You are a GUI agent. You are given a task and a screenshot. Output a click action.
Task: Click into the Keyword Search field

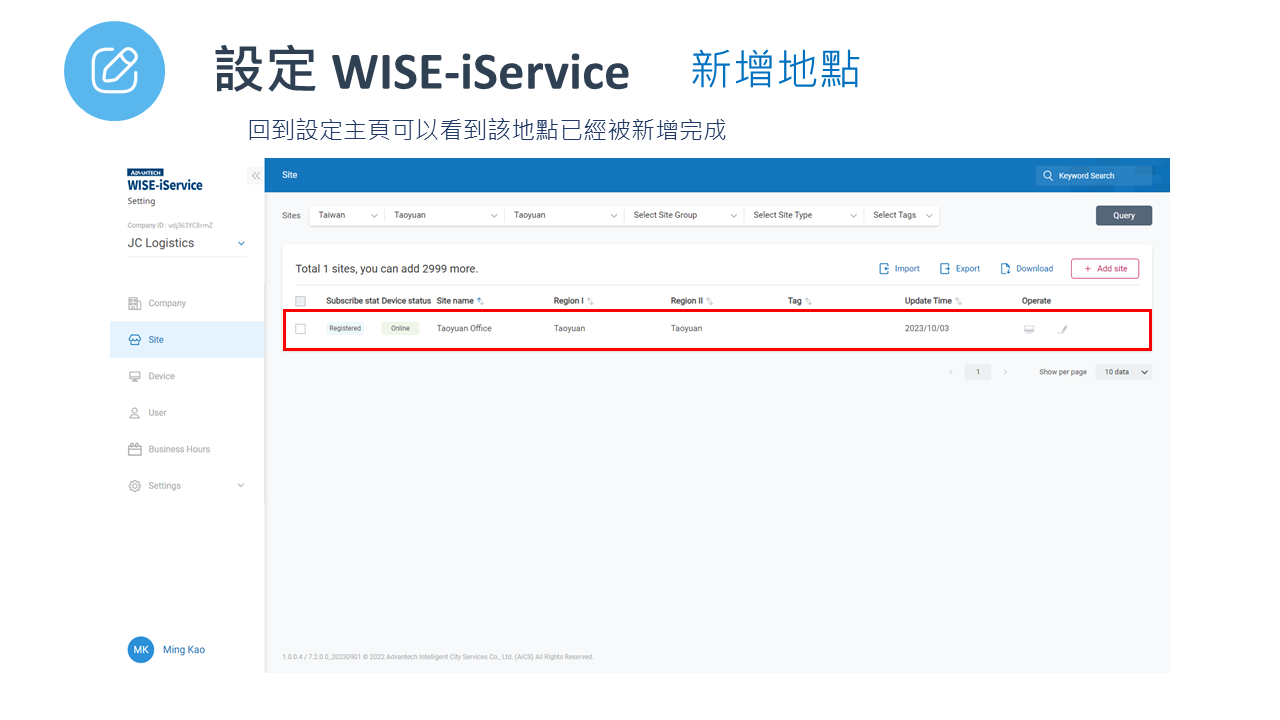tap(1100, 176)
